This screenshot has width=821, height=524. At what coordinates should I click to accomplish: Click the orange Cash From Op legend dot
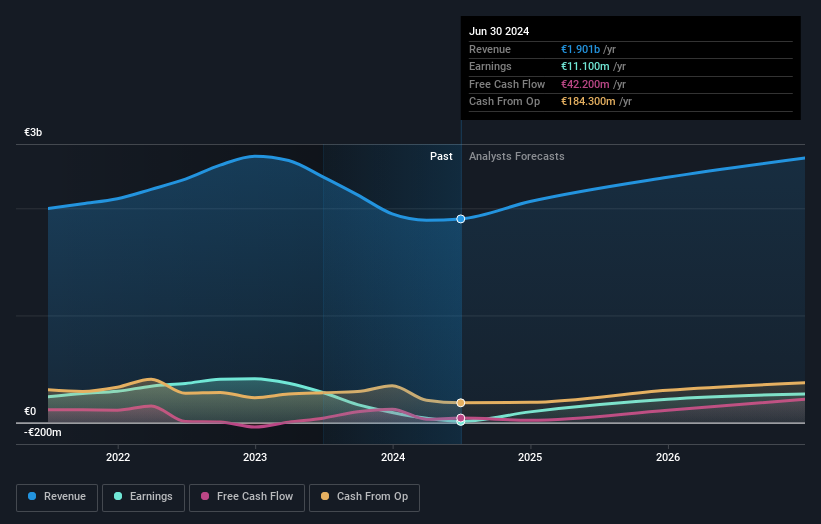coord(325,496)
